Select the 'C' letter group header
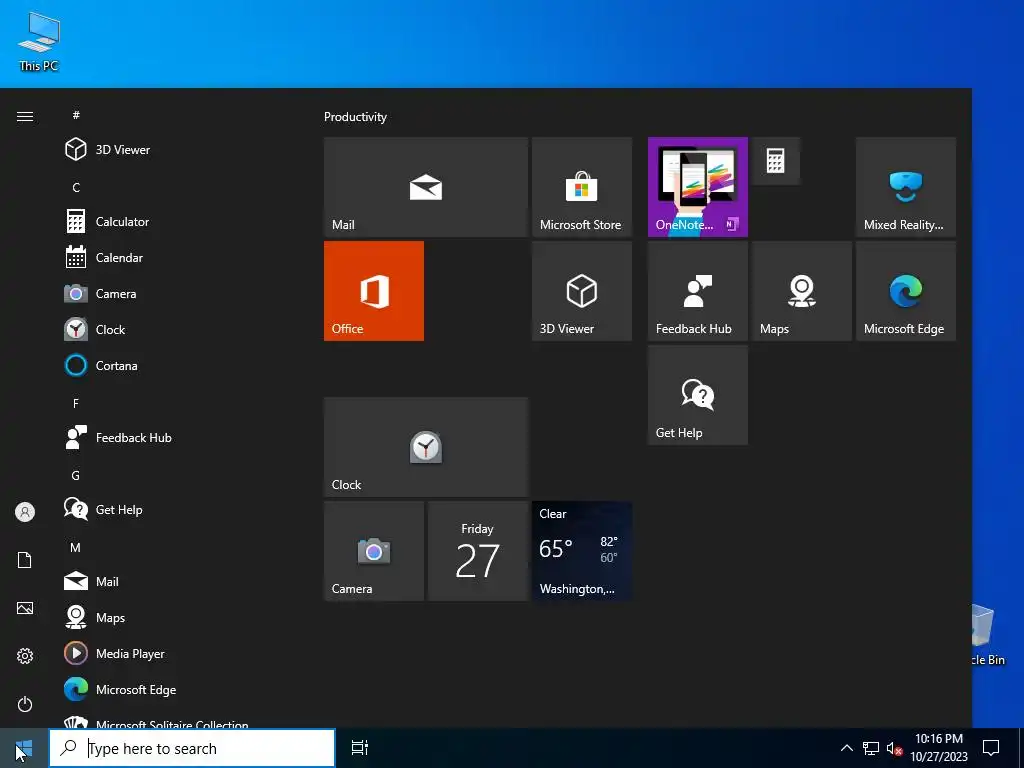The width and height of the screenshot is (1024, 768). [76, 187]
